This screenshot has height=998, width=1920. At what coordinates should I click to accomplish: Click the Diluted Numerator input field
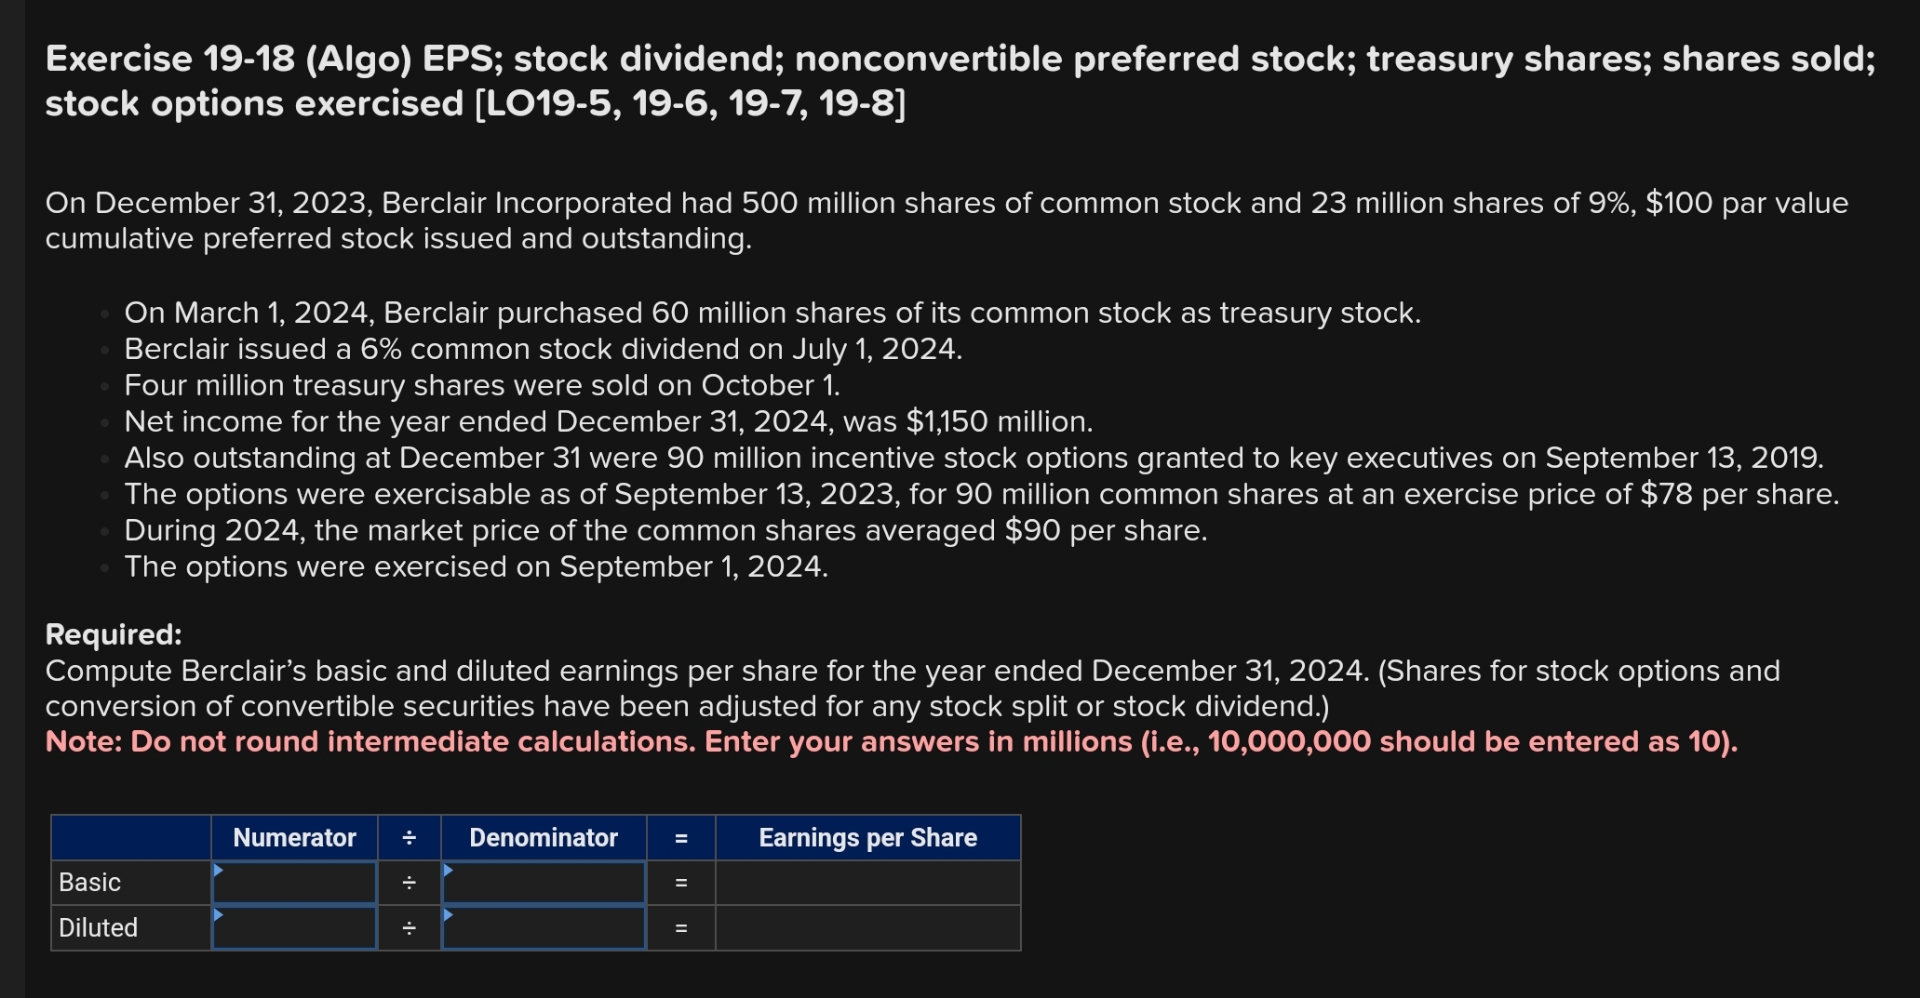(294, 928)
